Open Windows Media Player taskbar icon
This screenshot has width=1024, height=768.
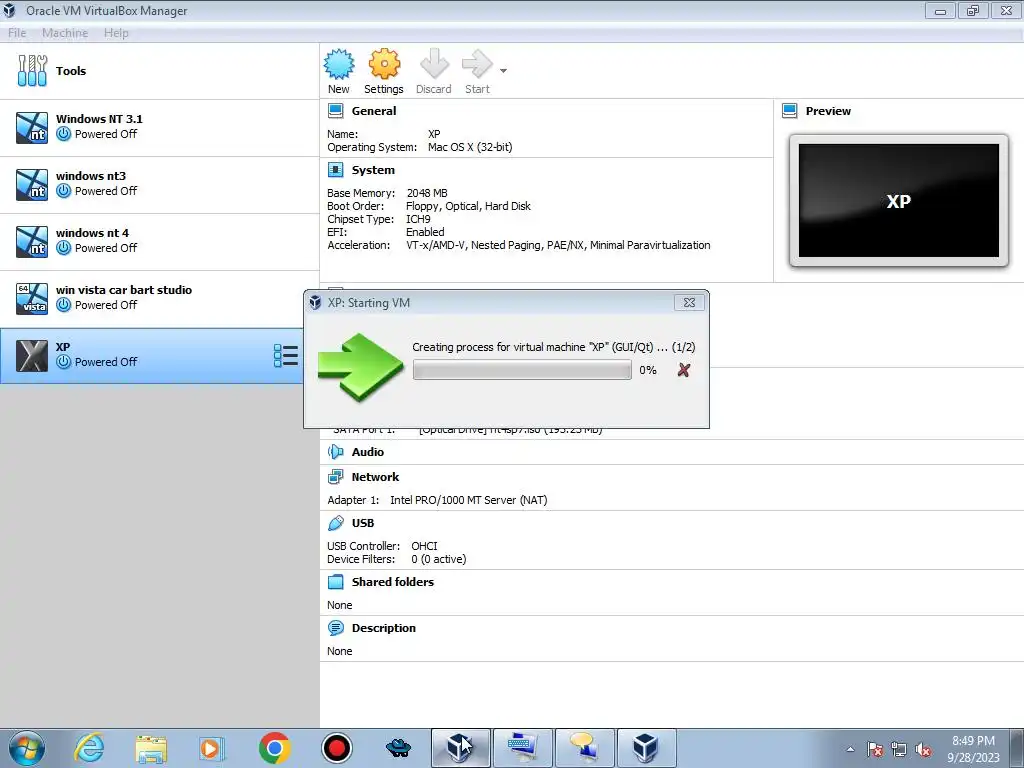tap(212, 748)
